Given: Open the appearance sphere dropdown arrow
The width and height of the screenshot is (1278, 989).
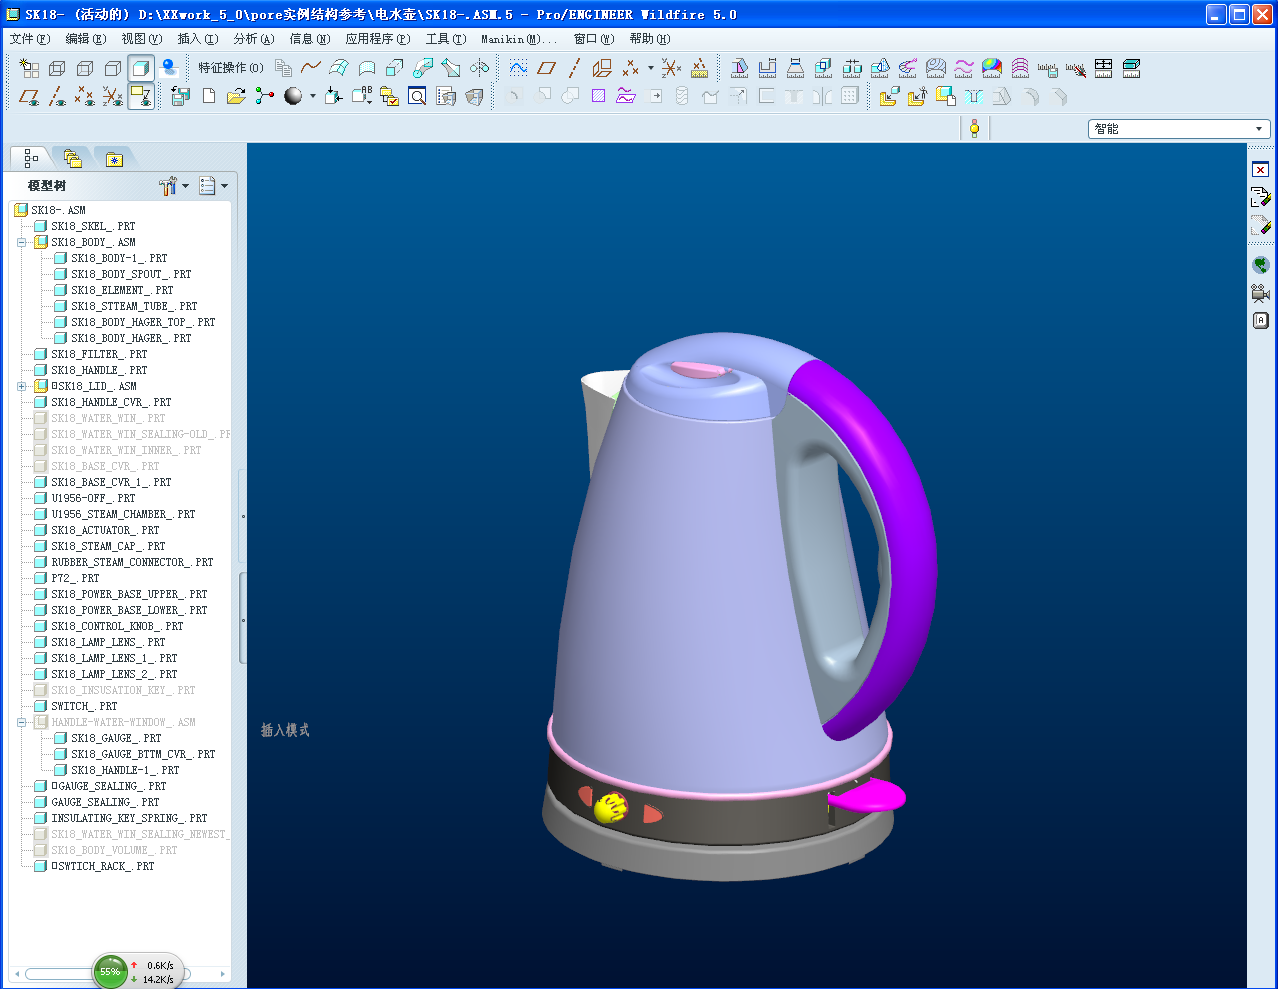Looking at the screenshot, I should (x=312, y=97).
